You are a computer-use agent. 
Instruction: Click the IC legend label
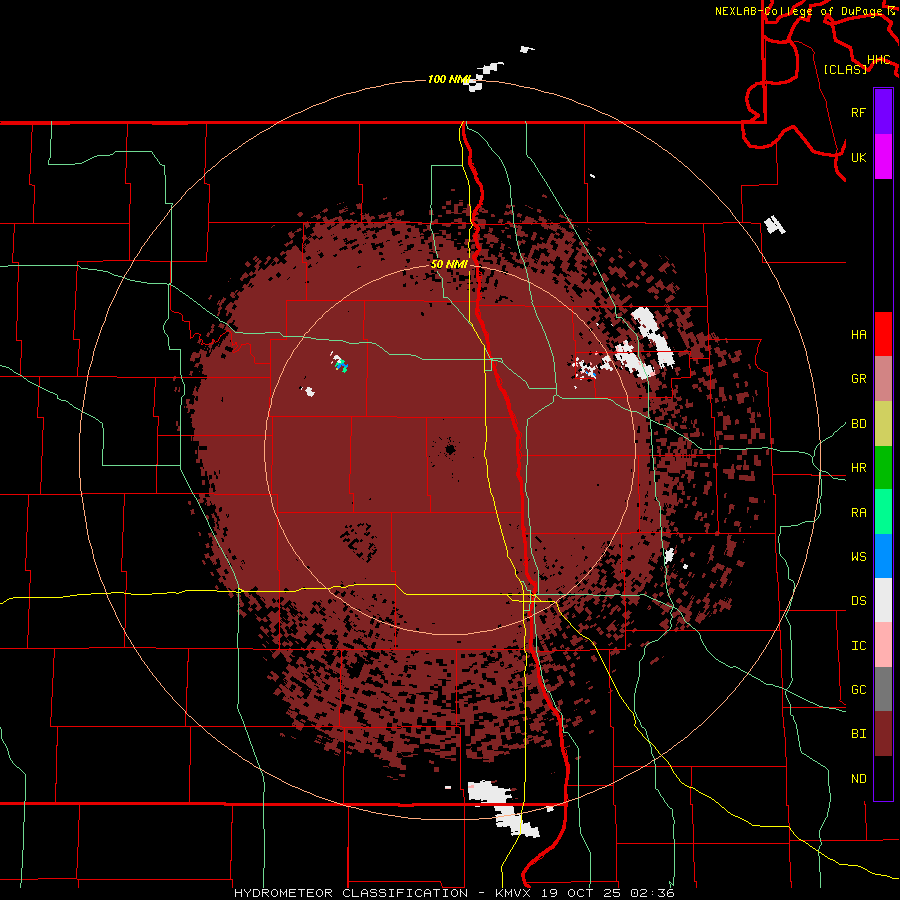click(x=858, y=646)
